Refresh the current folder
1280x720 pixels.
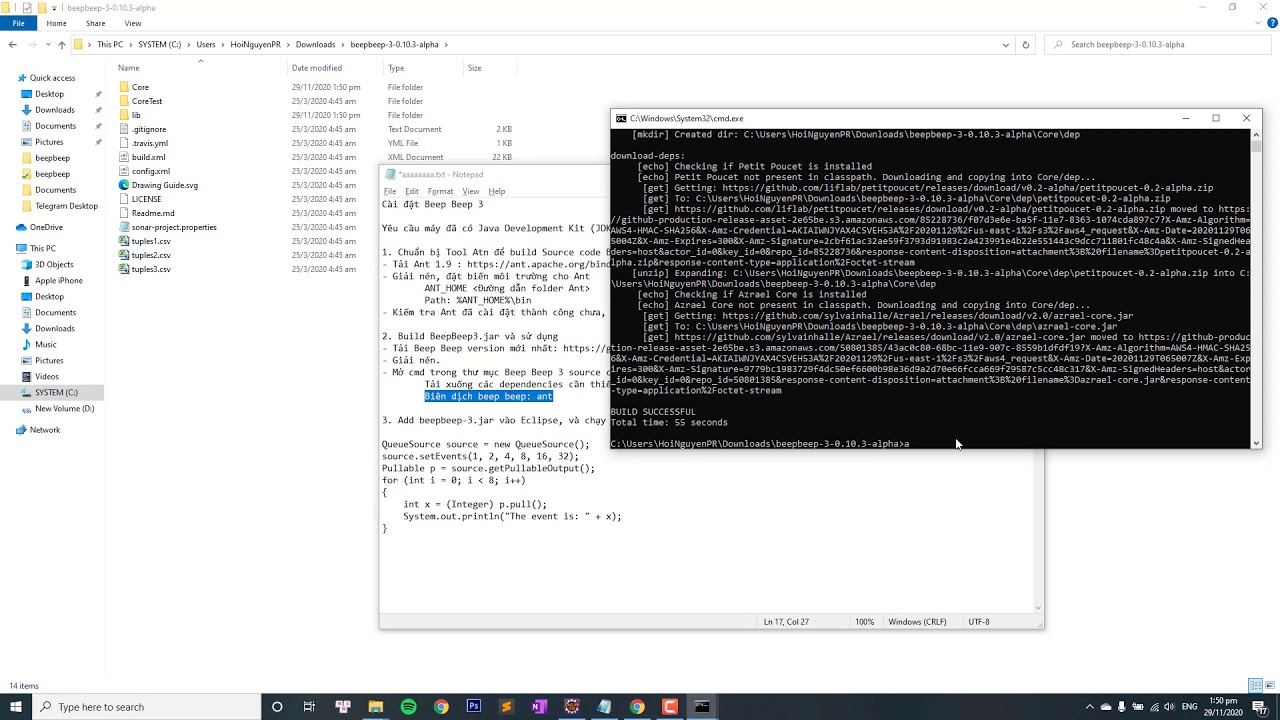[x=1025, y=45]
